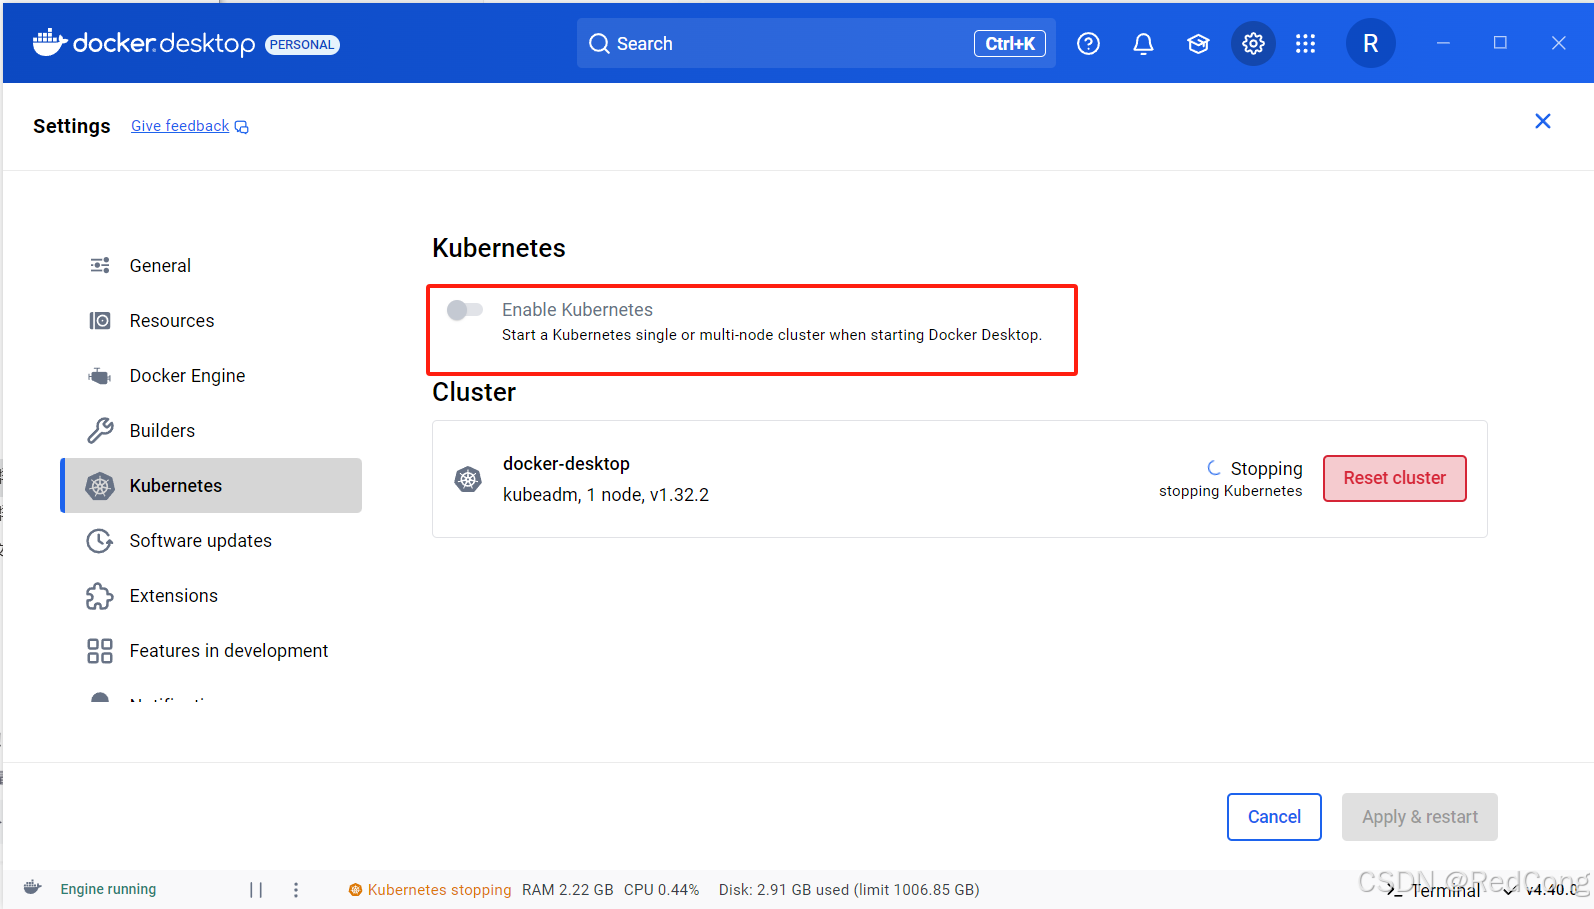Click the Stopping status label
Viewport: 1594px width, 909px height.
pos(1266,469)
